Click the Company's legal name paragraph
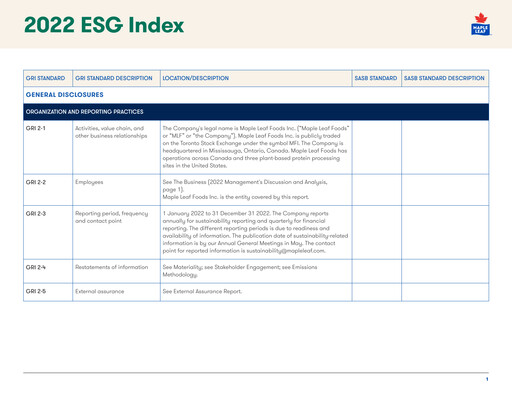 [x=256, y=147]
